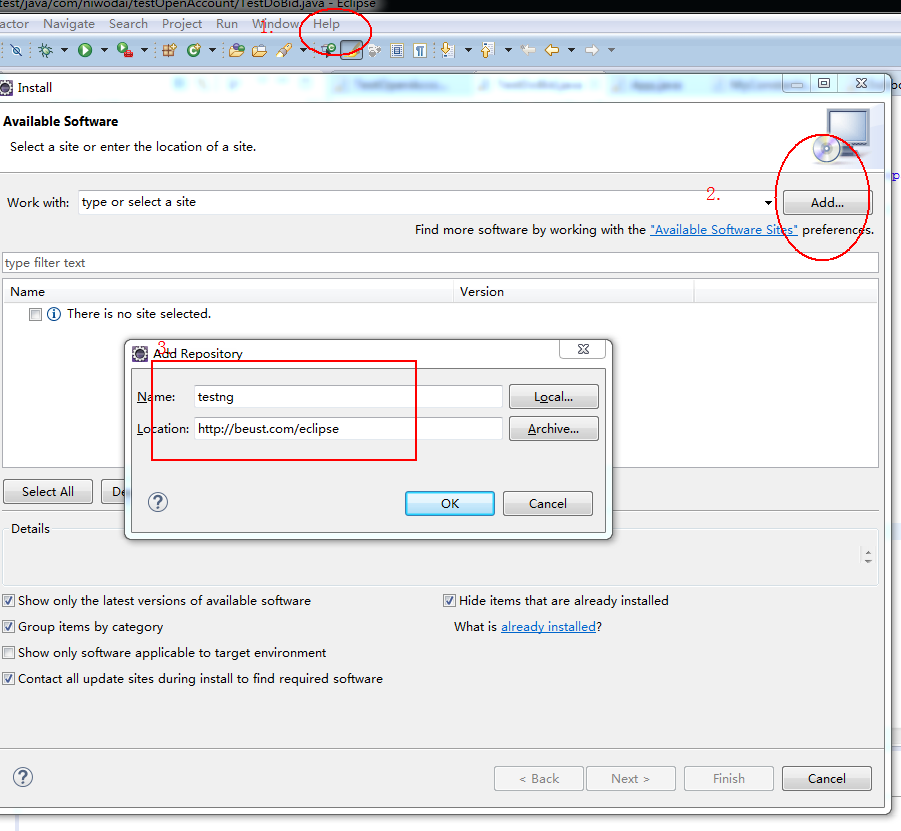901x831 pixels.
Task: Enable 'Show only software applicable to target environment'
Action: click(x=9, y=653)
